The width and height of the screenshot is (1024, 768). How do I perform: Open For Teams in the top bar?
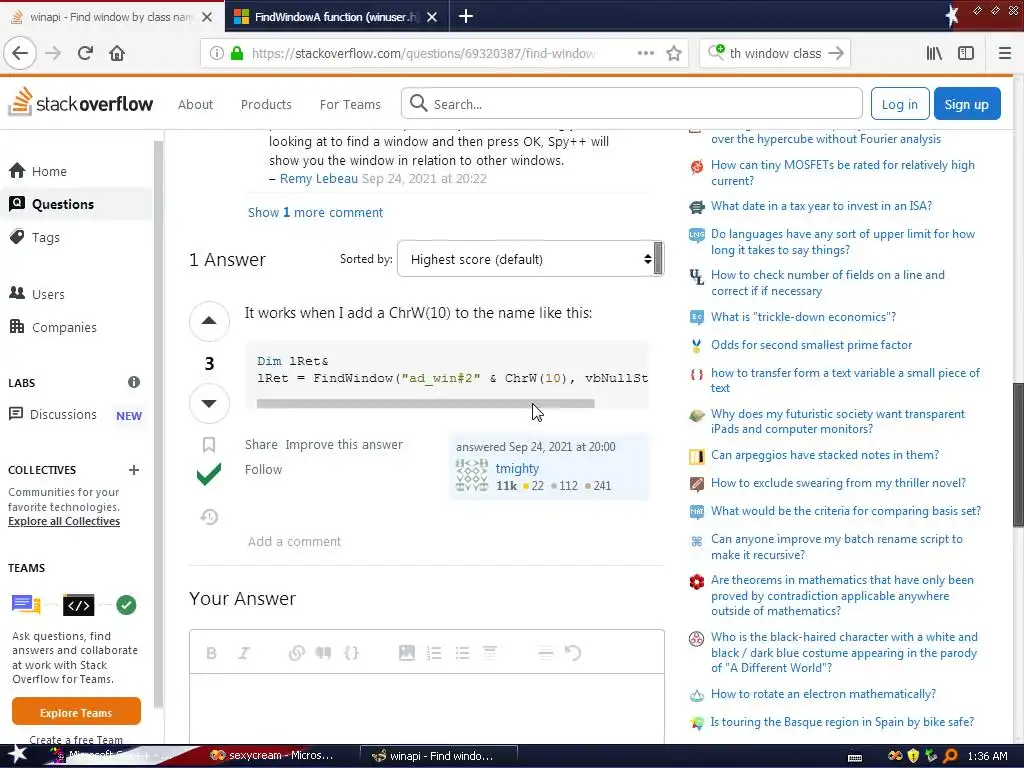[350, 104]
